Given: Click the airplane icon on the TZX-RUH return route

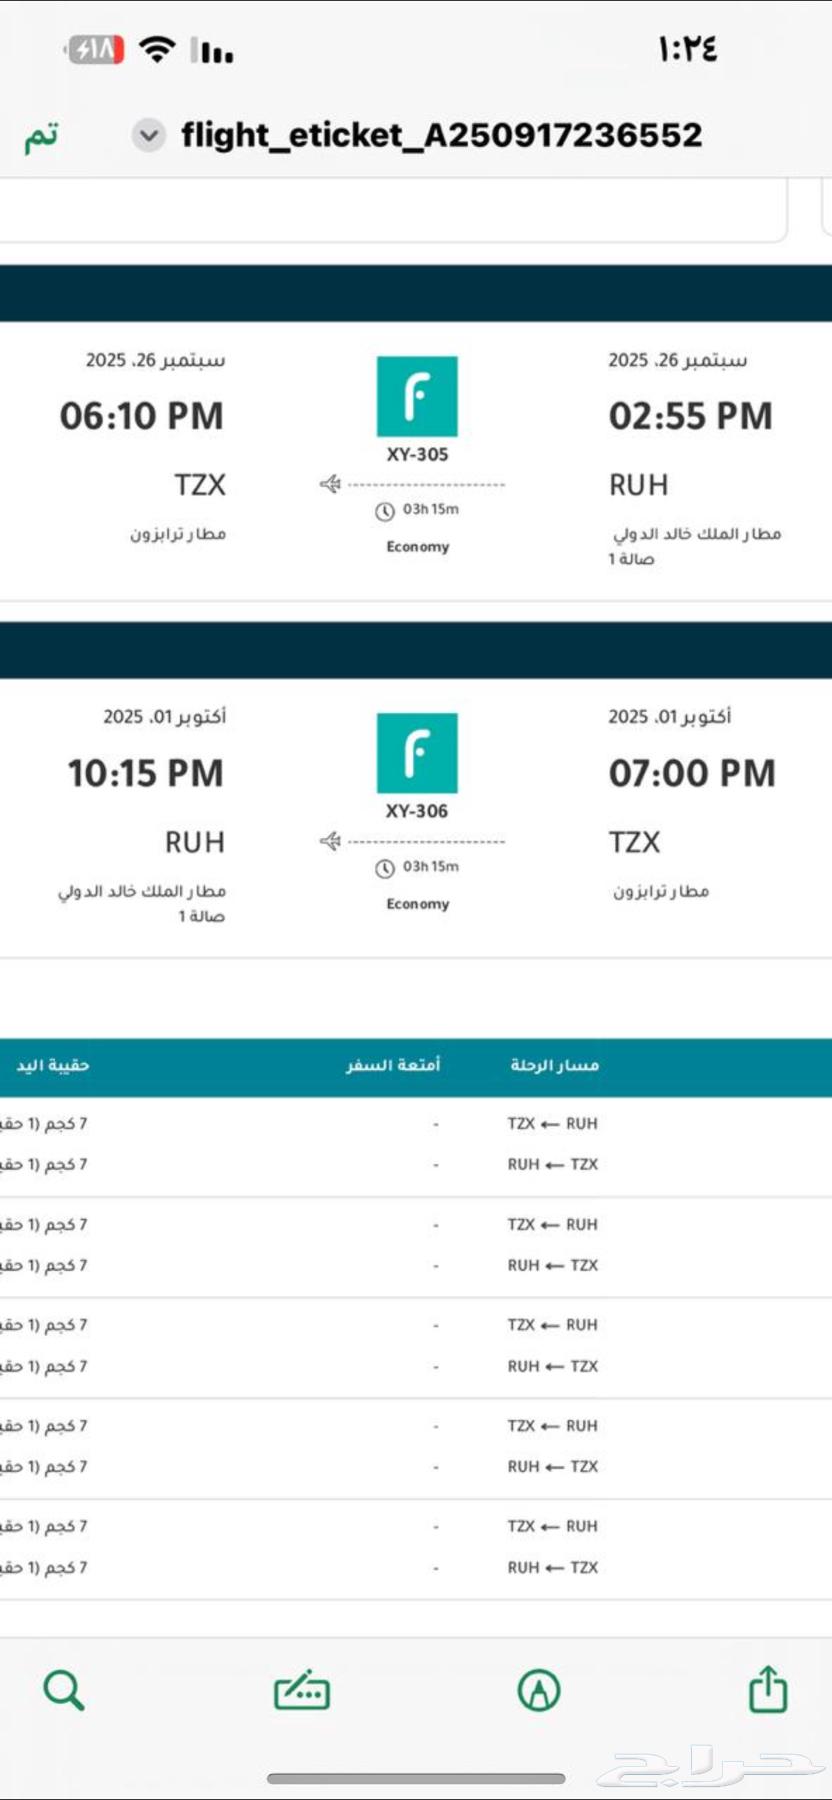Looking at the screenshot, I should [x=330, y=841].
